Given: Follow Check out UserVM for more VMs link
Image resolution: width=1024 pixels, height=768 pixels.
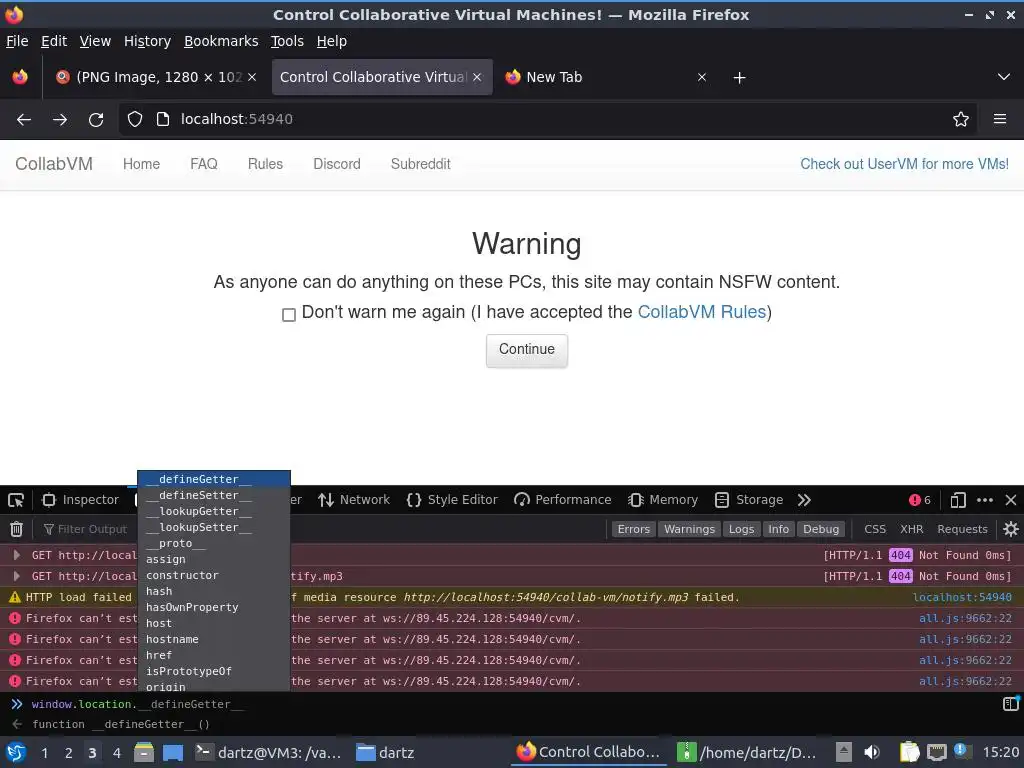Looking at the screenshot, I should point(904,164).
